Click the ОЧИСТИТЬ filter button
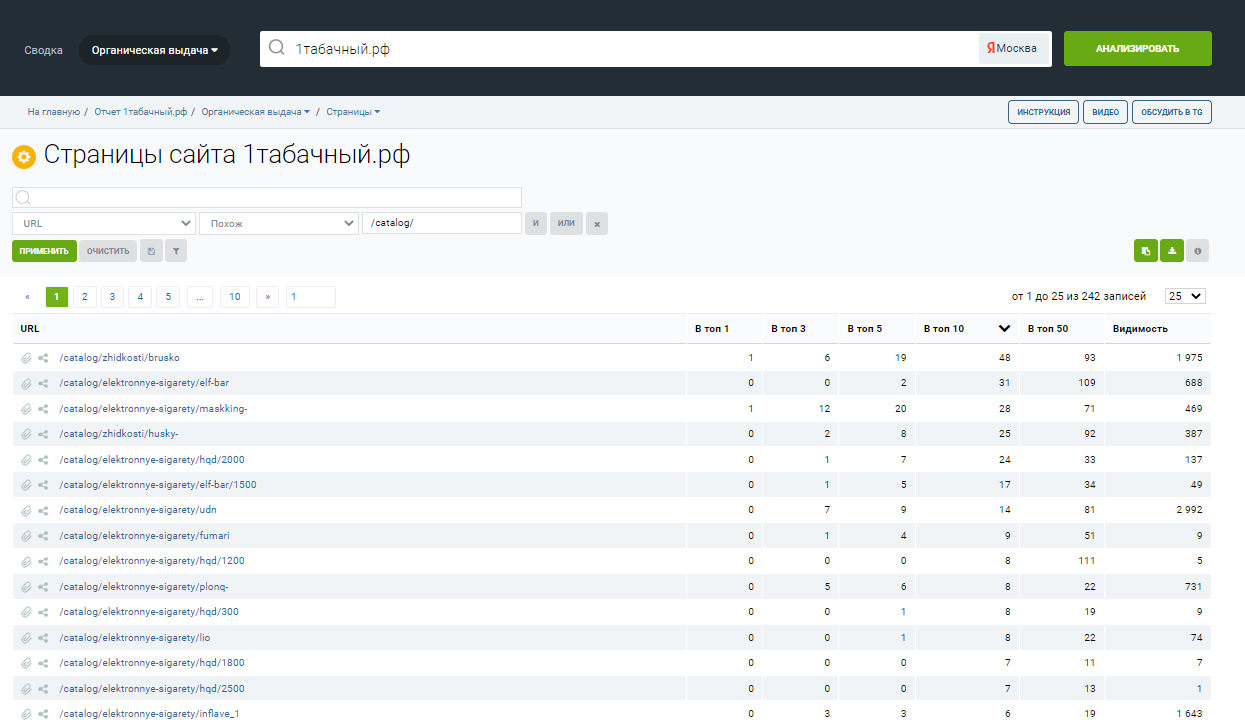 pos(108,251)
